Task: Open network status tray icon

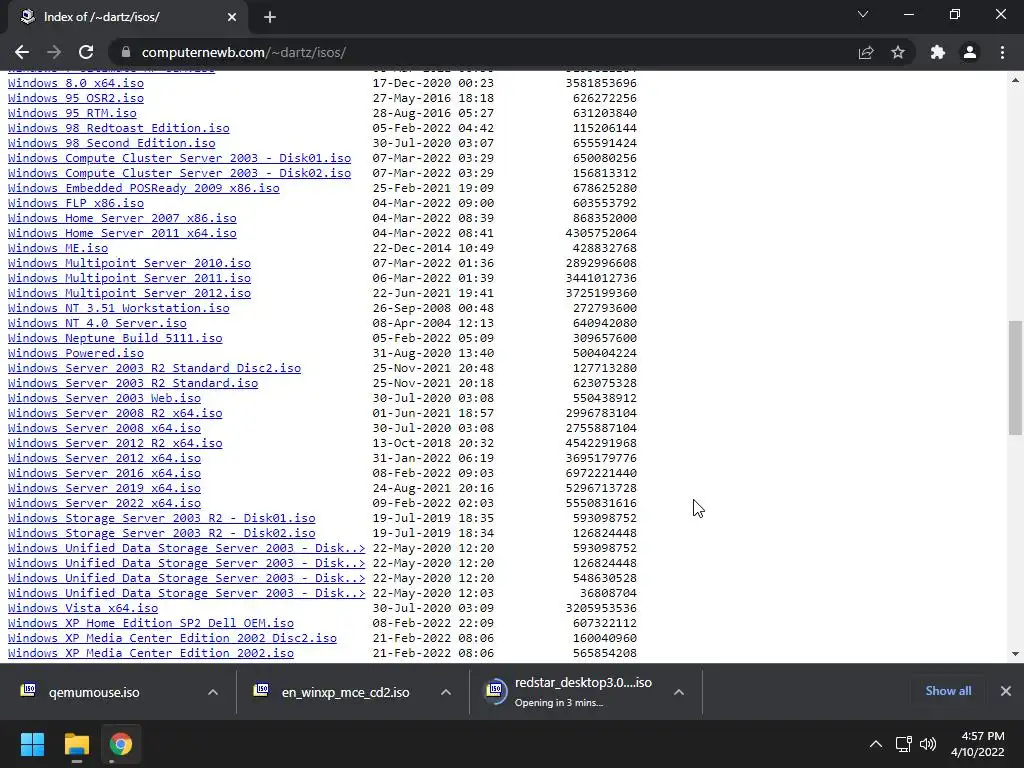Action: pyautogui.click(x=903, y=744)
